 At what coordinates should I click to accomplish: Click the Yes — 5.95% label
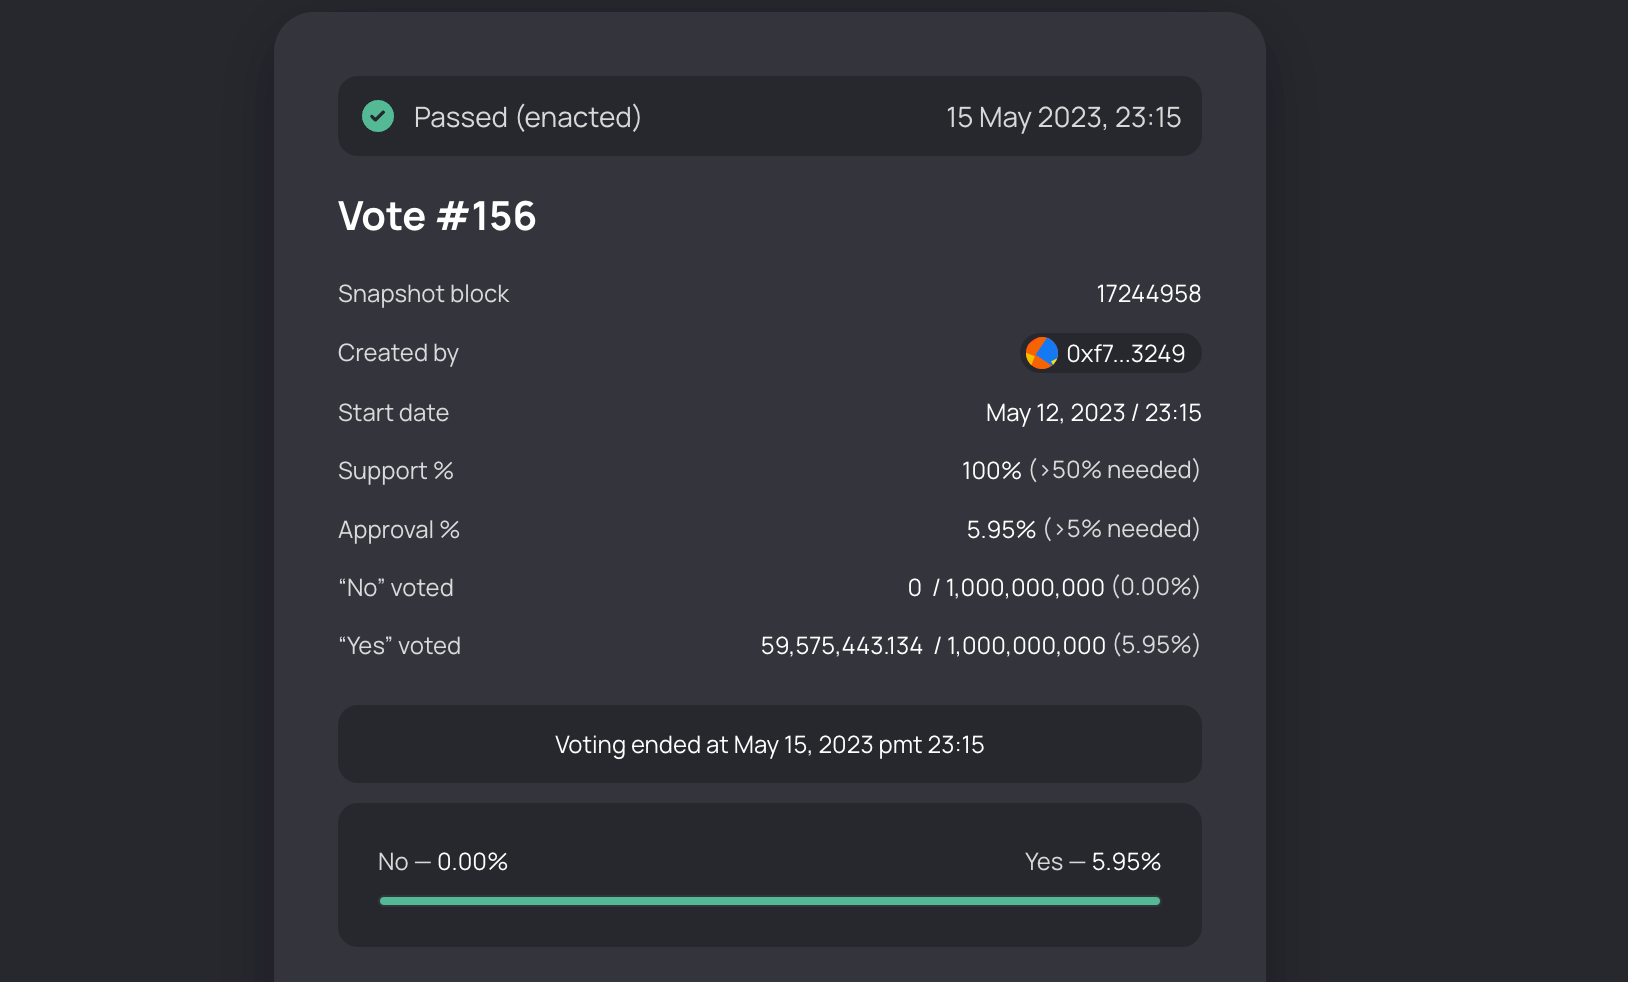point(1093,861)
